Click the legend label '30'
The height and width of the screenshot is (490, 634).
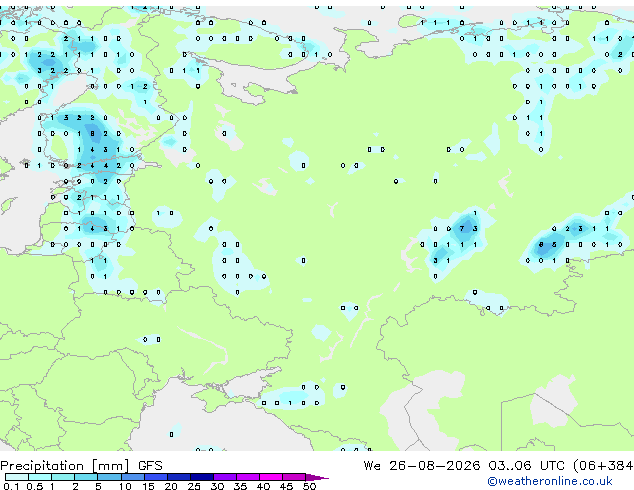pyautogui.click(x=217, y=486)
